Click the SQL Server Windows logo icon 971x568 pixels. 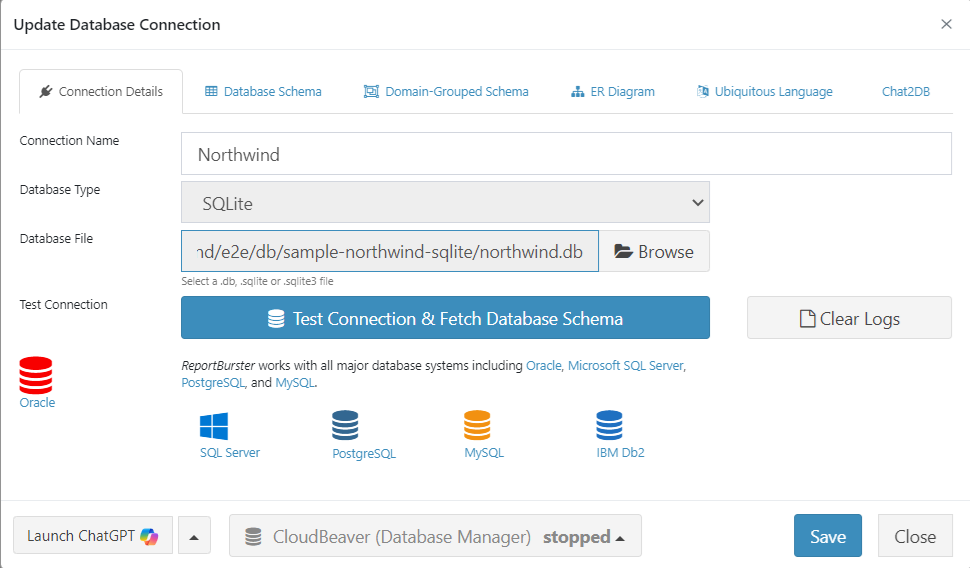coord(214,427)
